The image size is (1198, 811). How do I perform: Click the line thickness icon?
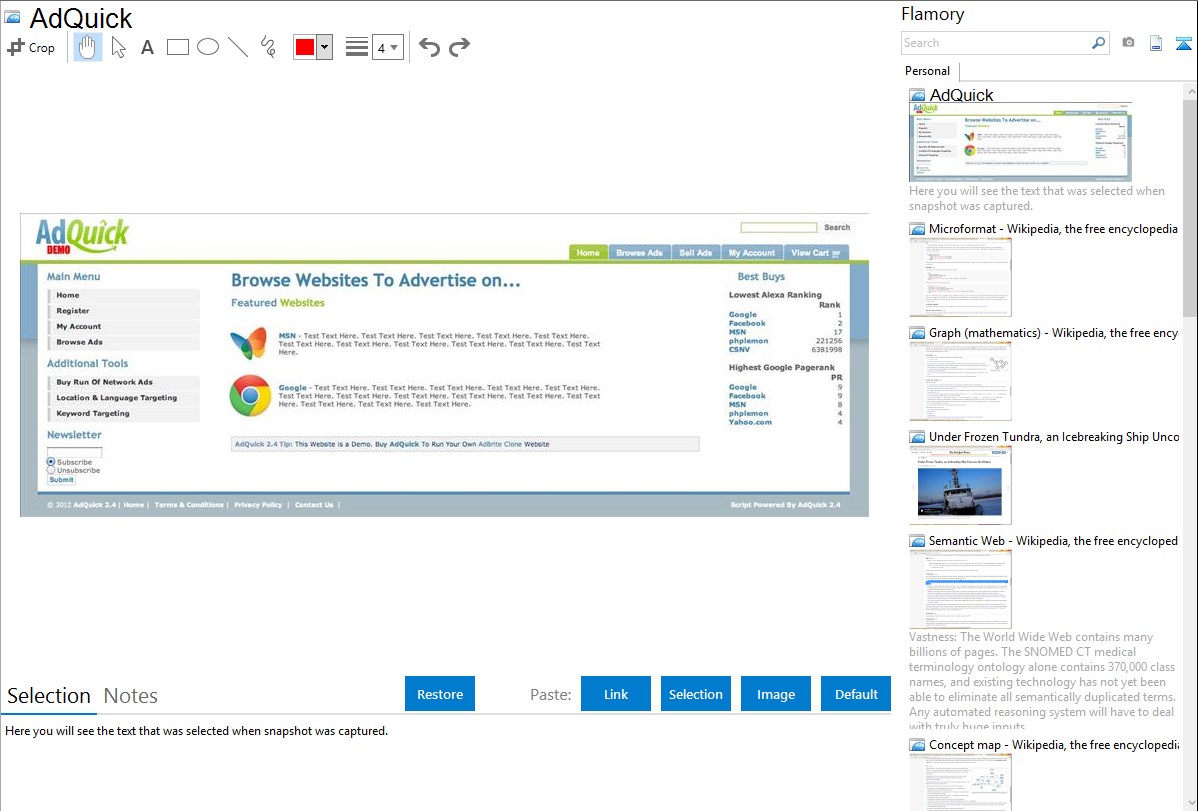click(356, 47)
